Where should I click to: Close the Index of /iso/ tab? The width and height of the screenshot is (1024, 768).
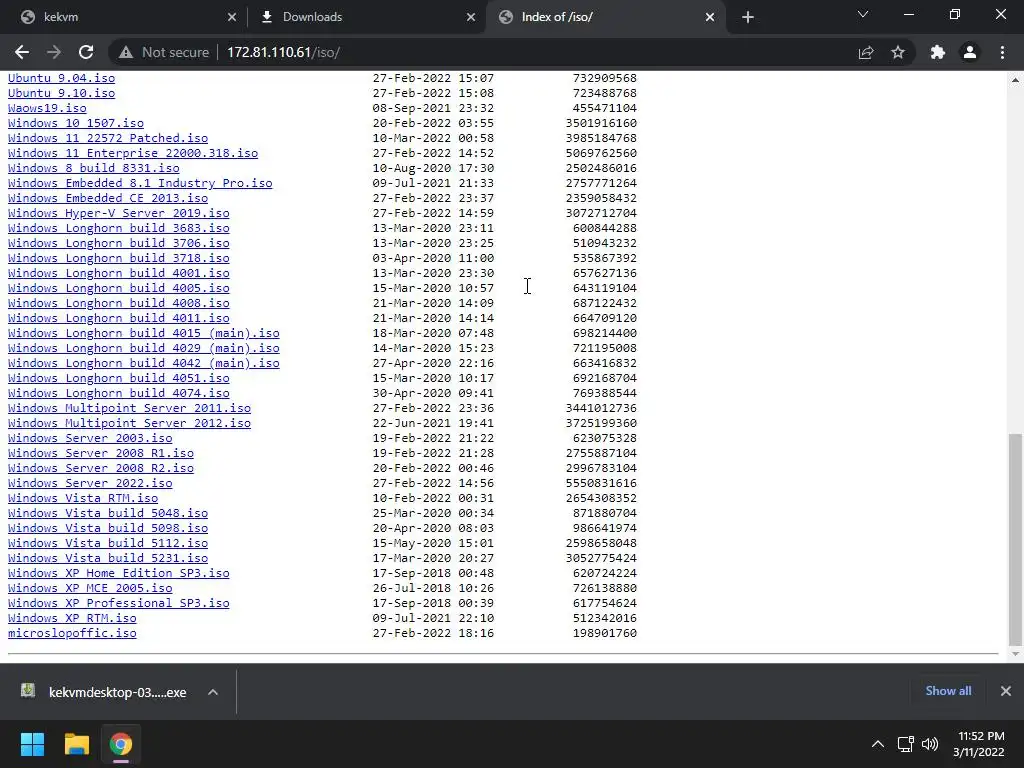[x=710, y=17]
